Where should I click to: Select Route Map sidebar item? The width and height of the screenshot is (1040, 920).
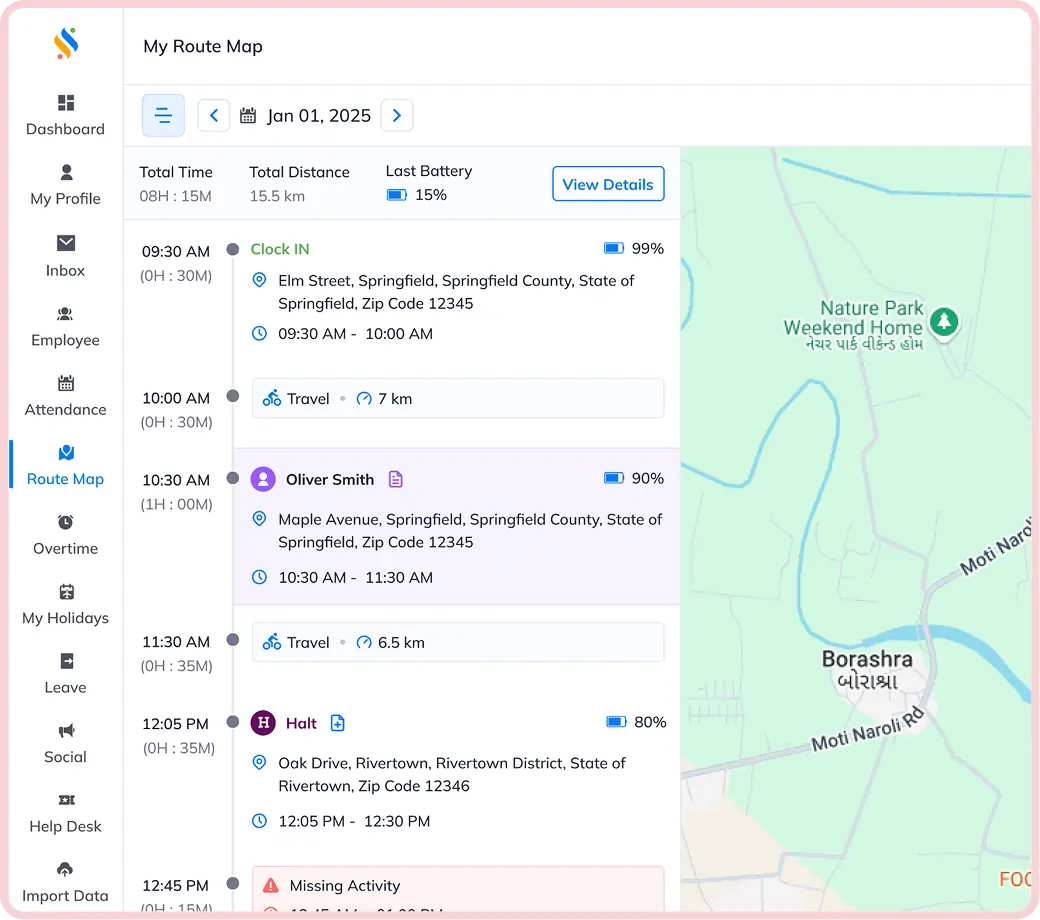pyautogui.click(x=65, y=466)
